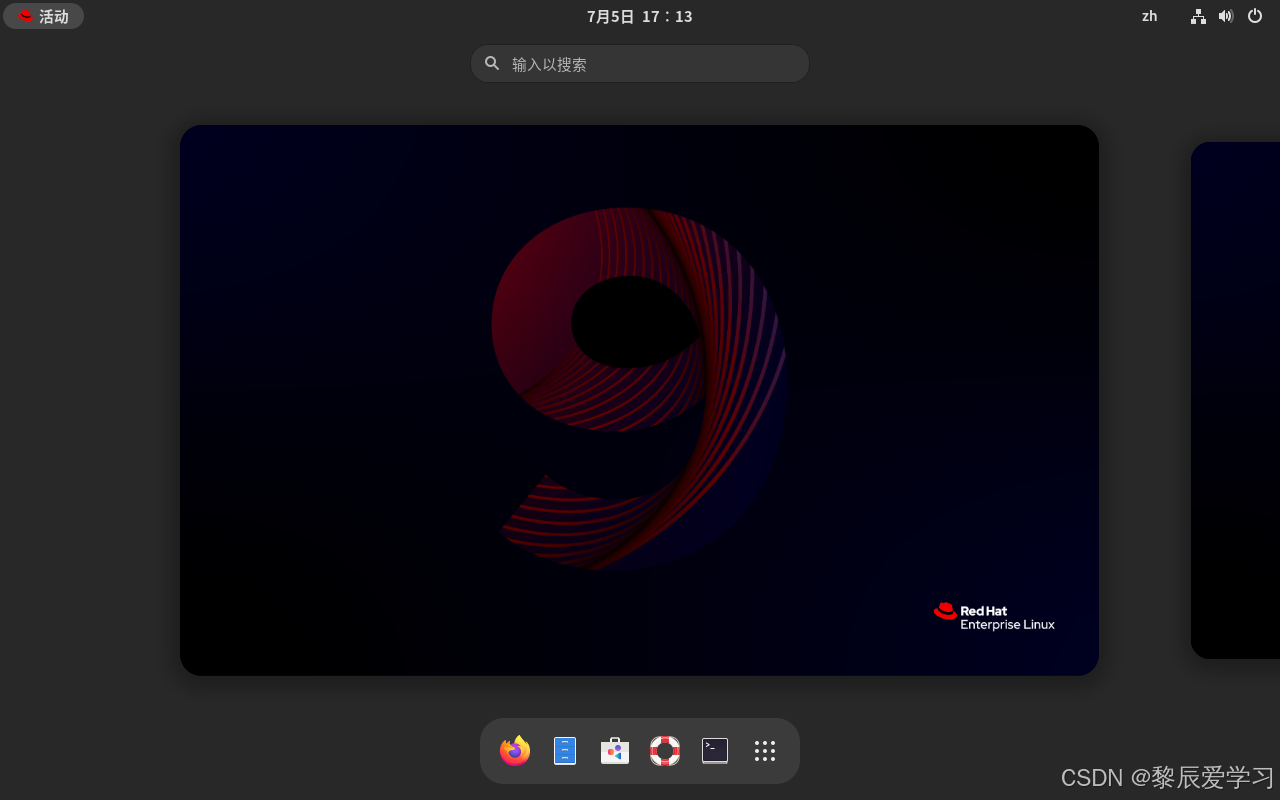1280x800 pixels.
Task: Click the power icon in top bar
Action: click(x=1255, y=16)
